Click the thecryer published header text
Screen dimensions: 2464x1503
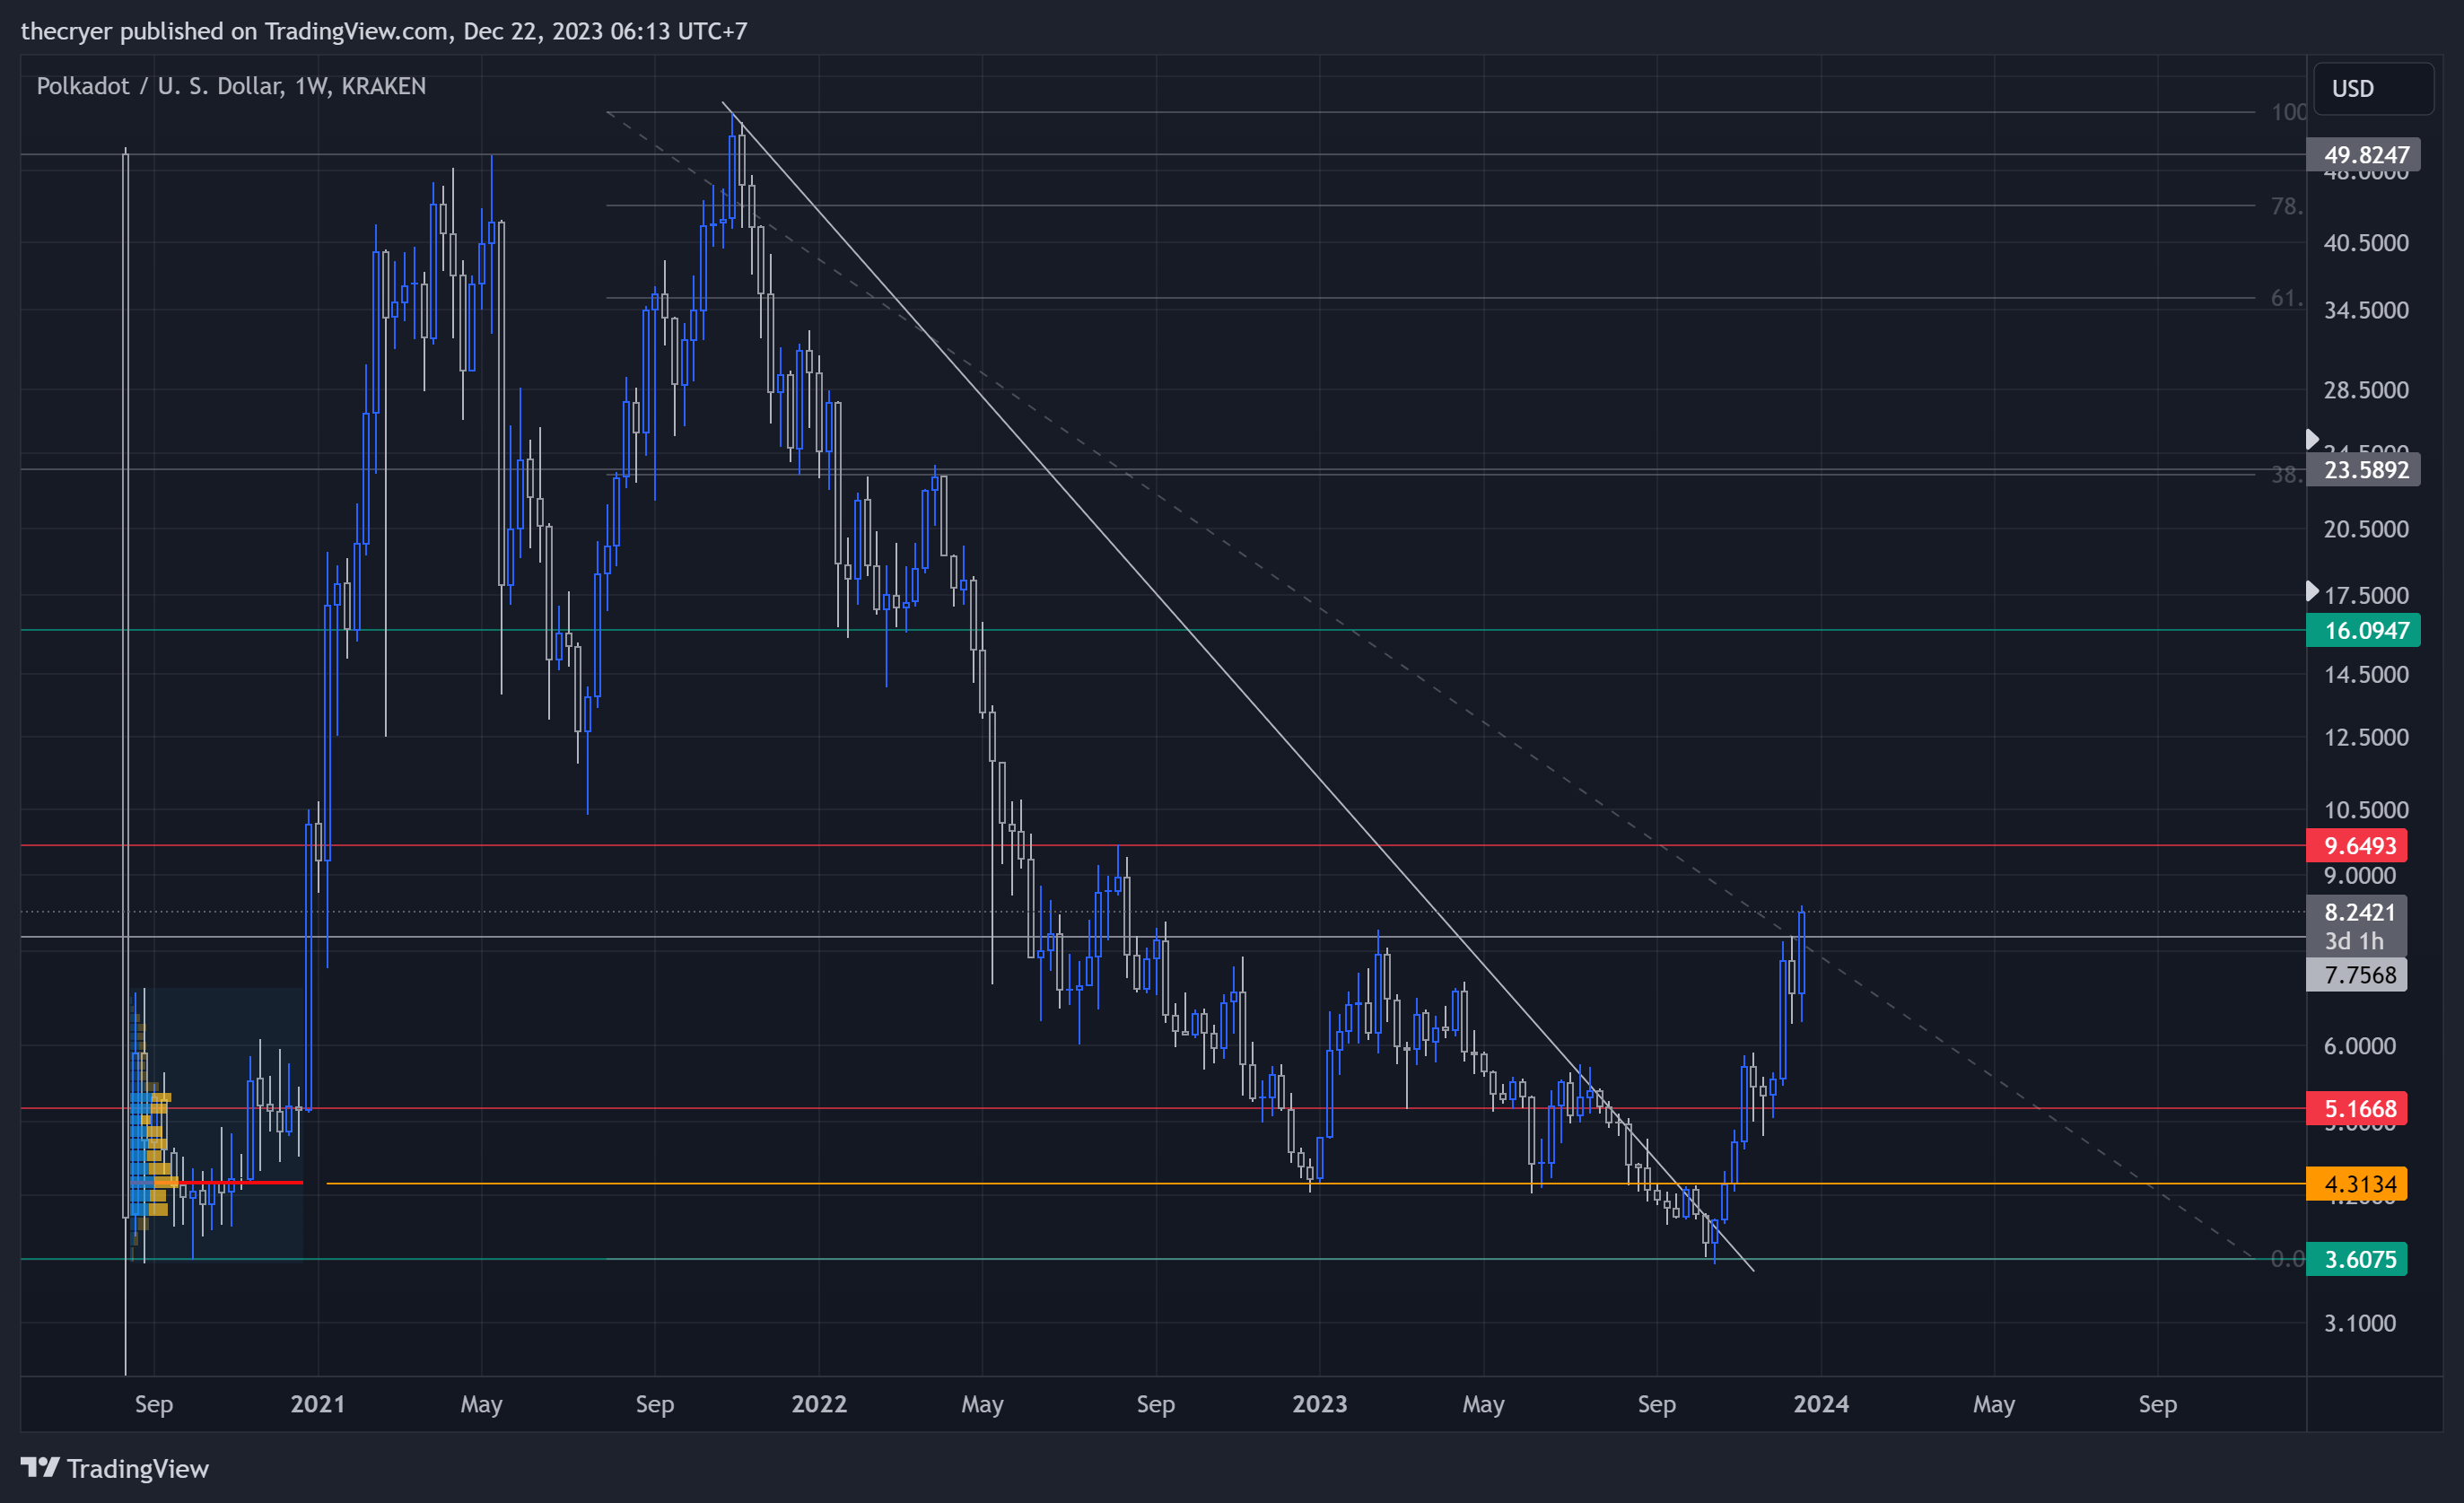pos(384,31)
